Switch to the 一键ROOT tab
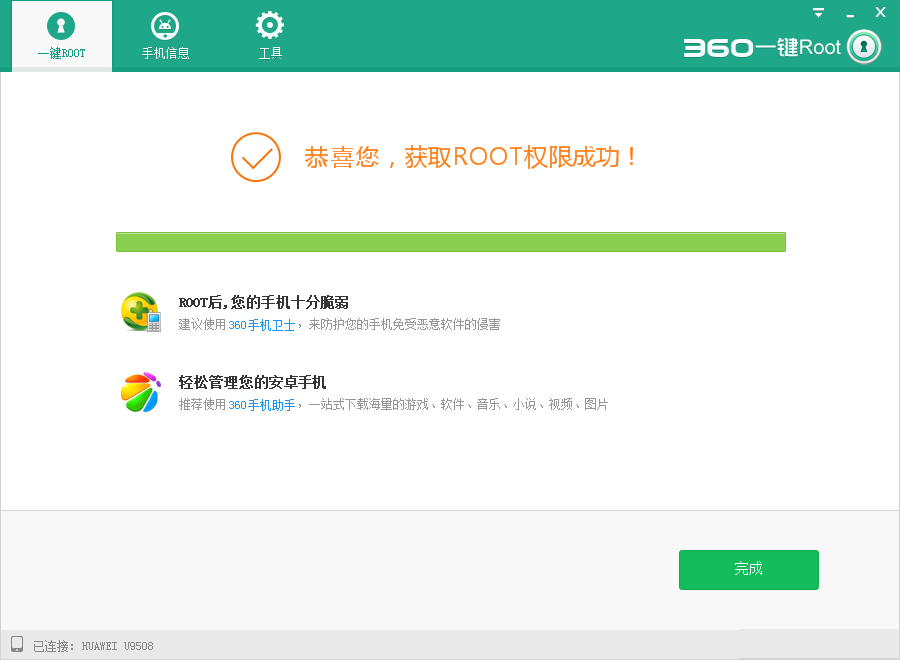This screenshot has width=900, height=660. tap(61, 36)
